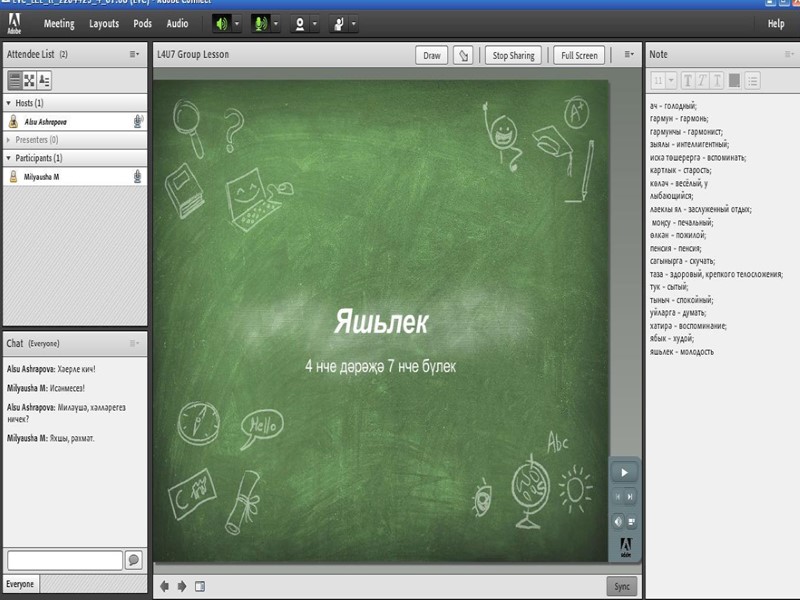Toggle the webcam icon
800x600 pixels.
tap(300, 23)
